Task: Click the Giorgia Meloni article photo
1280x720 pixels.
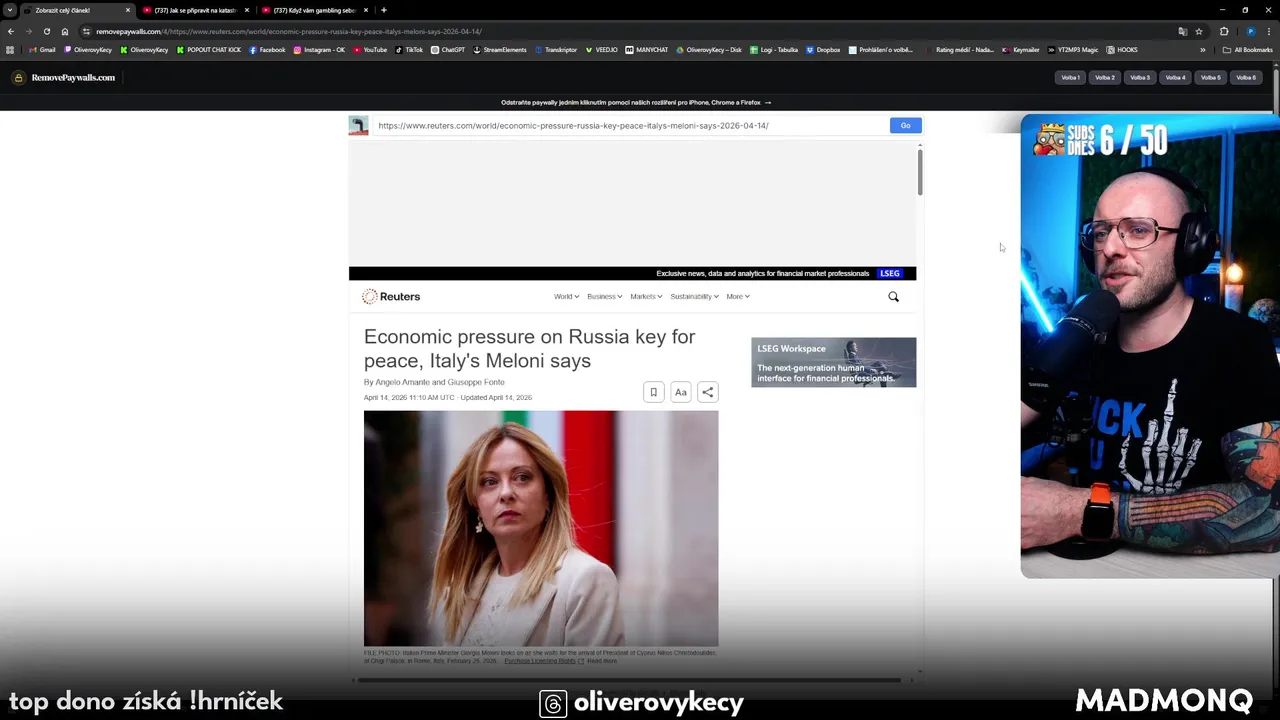Action: (x=541, y=528)
